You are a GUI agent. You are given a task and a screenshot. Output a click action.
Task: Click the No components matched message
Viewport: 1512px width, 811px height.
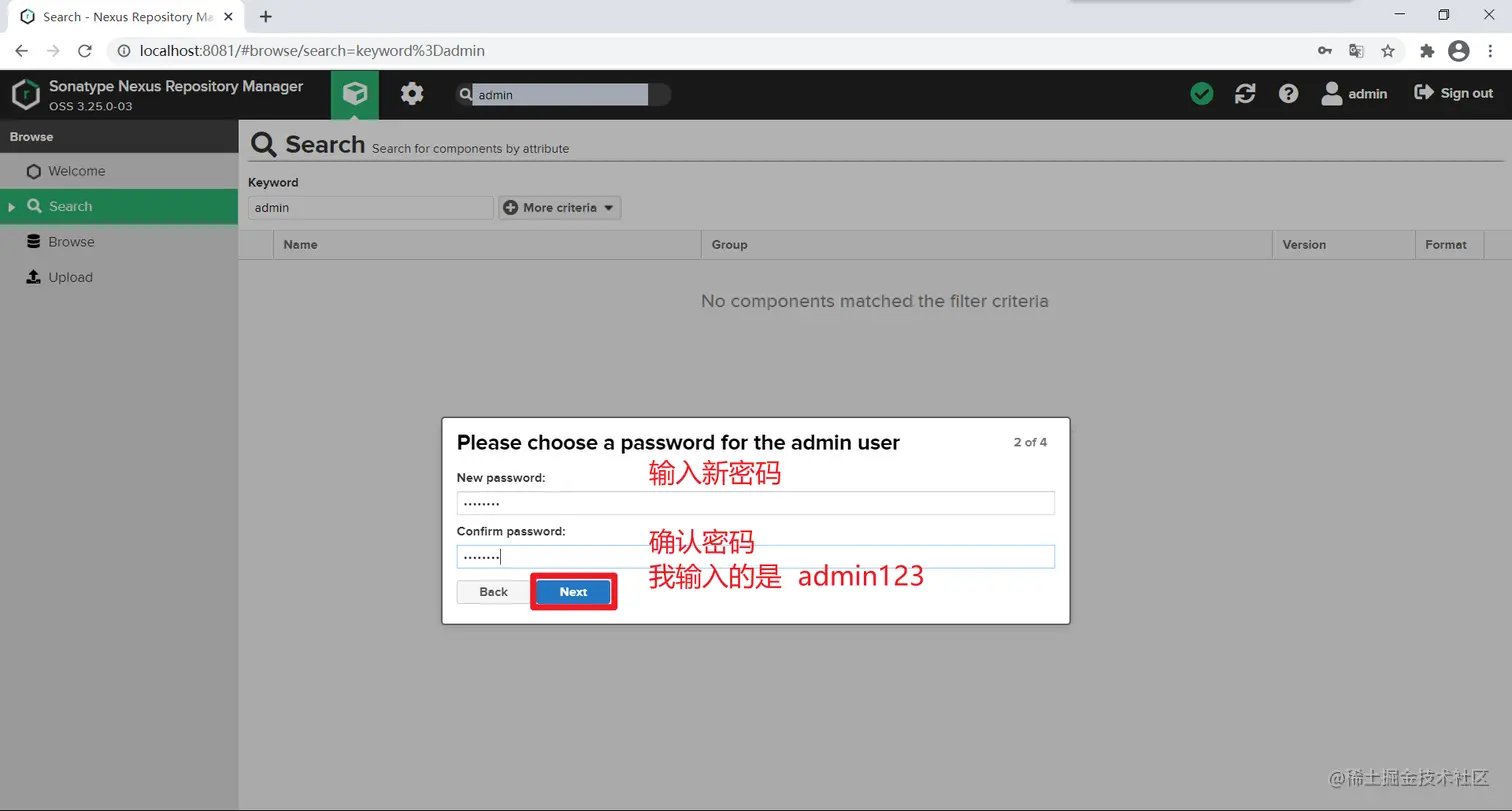[x=875, y=301]
